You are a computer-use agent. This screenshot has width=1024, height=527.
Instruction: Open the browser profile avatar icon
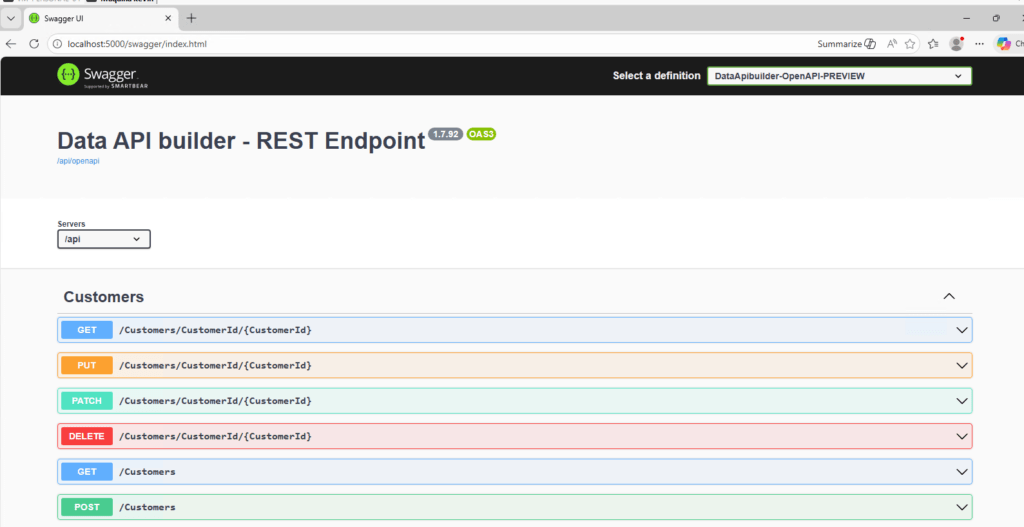tap(957, 44)
